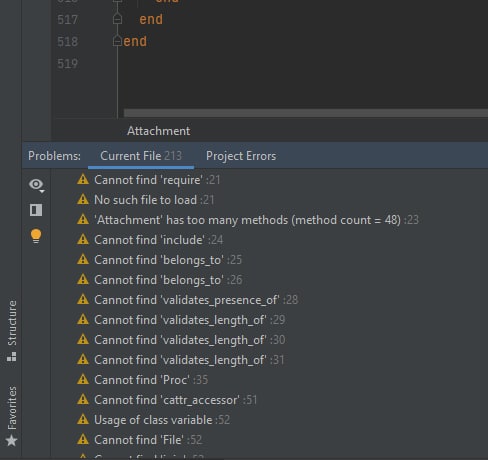Open the eye view options icon

(35, 184)
